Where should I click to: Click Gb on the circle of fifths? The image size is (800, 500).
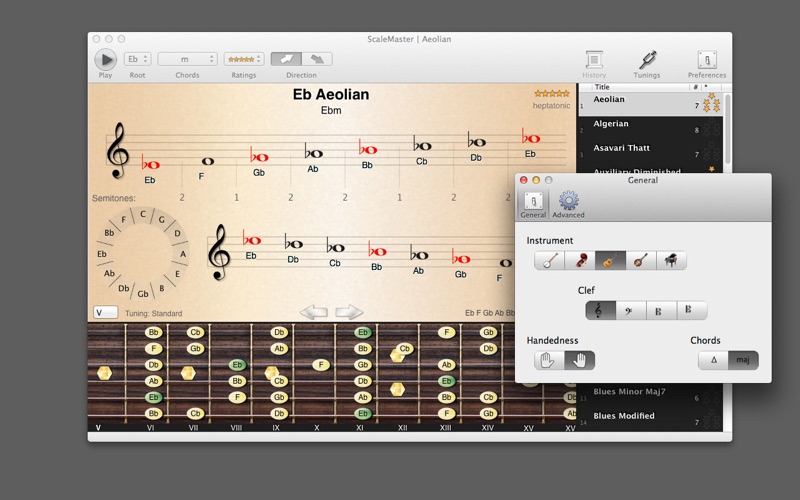pos(143,294)
